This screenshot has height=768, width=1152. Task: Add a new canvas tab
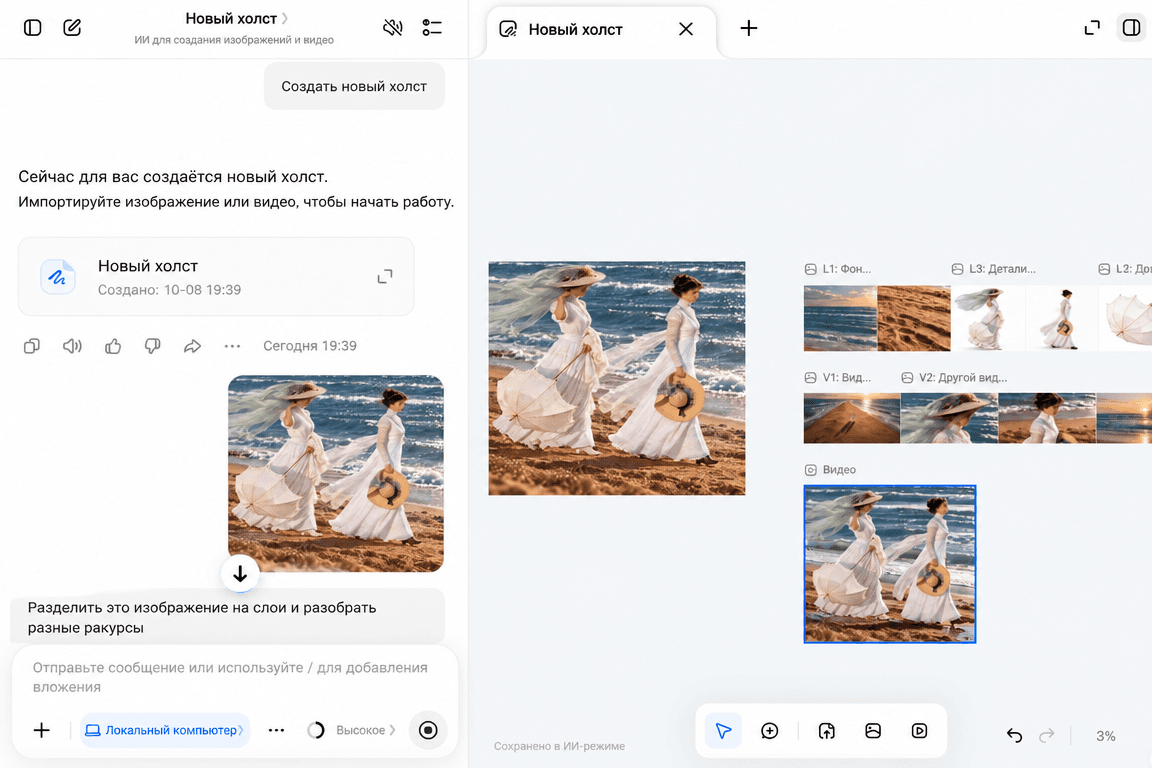749,28
